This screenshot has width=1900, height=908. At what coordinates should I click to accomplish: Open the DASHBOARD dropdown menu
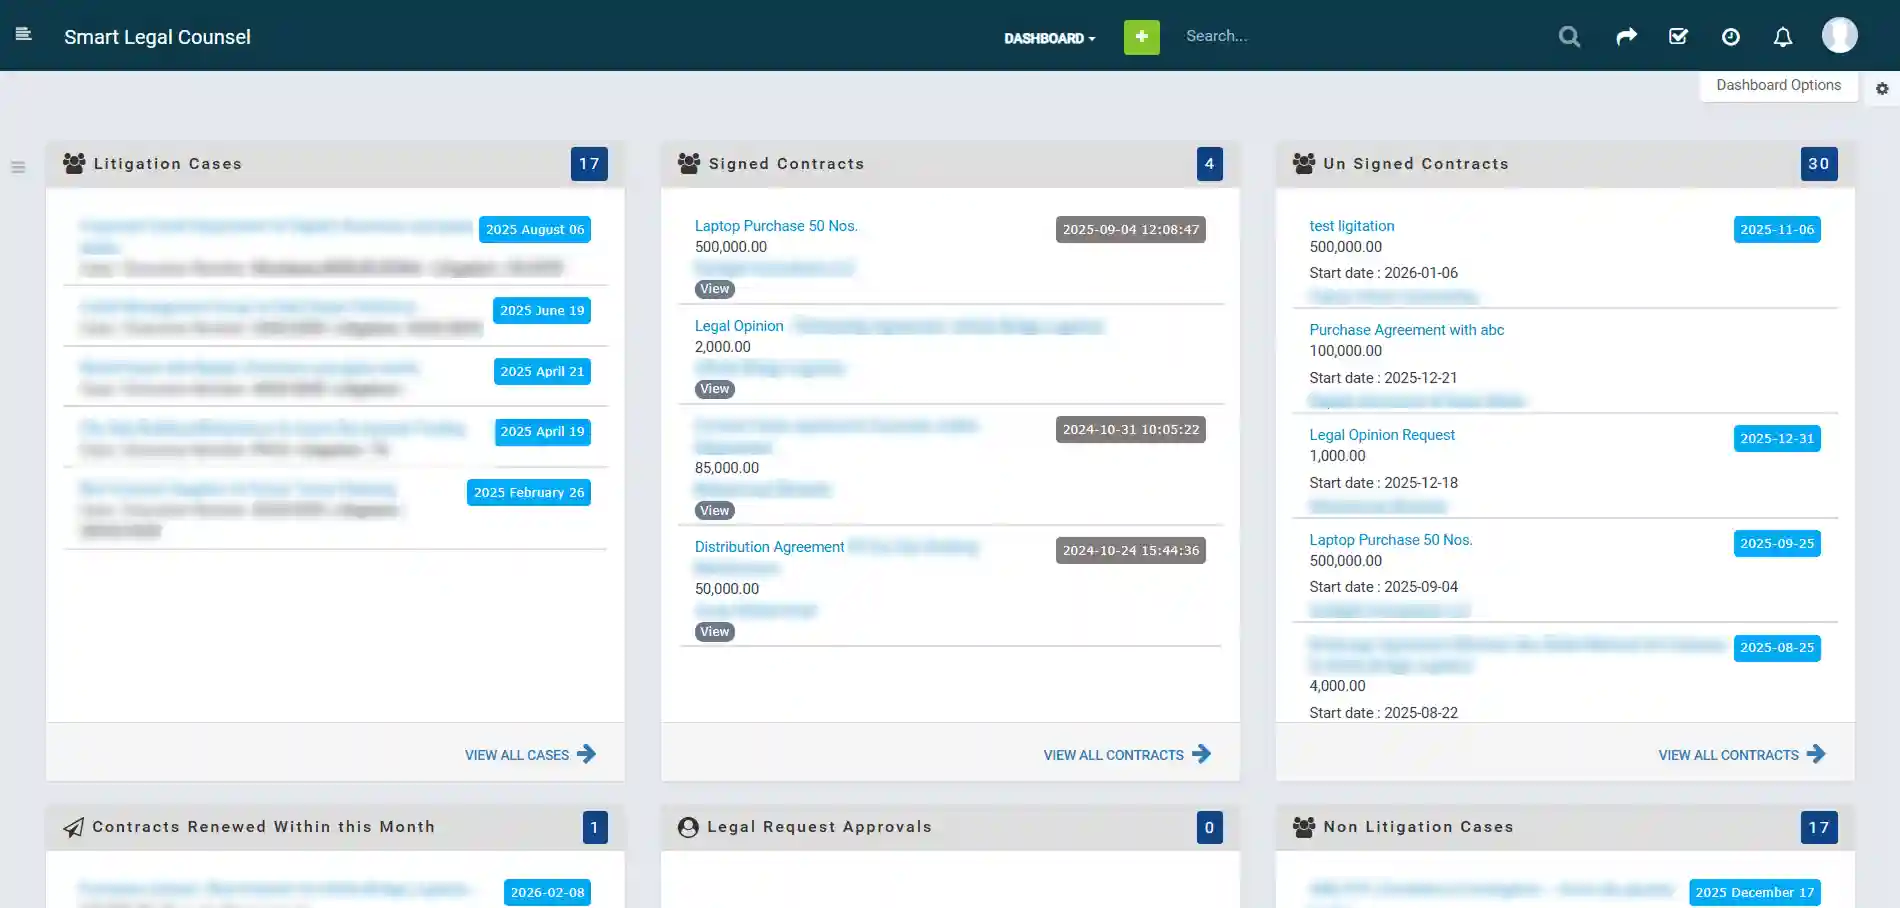point(1049,38)
